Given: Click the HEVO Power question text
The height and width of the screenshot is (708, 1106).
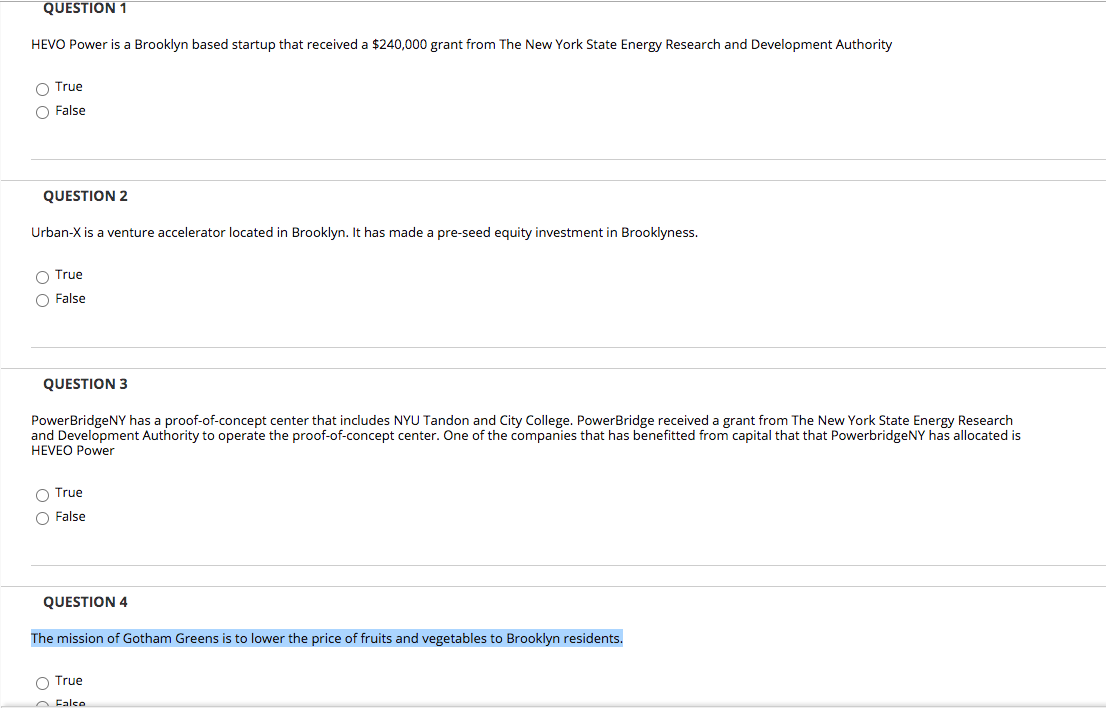Looking at the screenshot, I should click(x=460, y=44).
